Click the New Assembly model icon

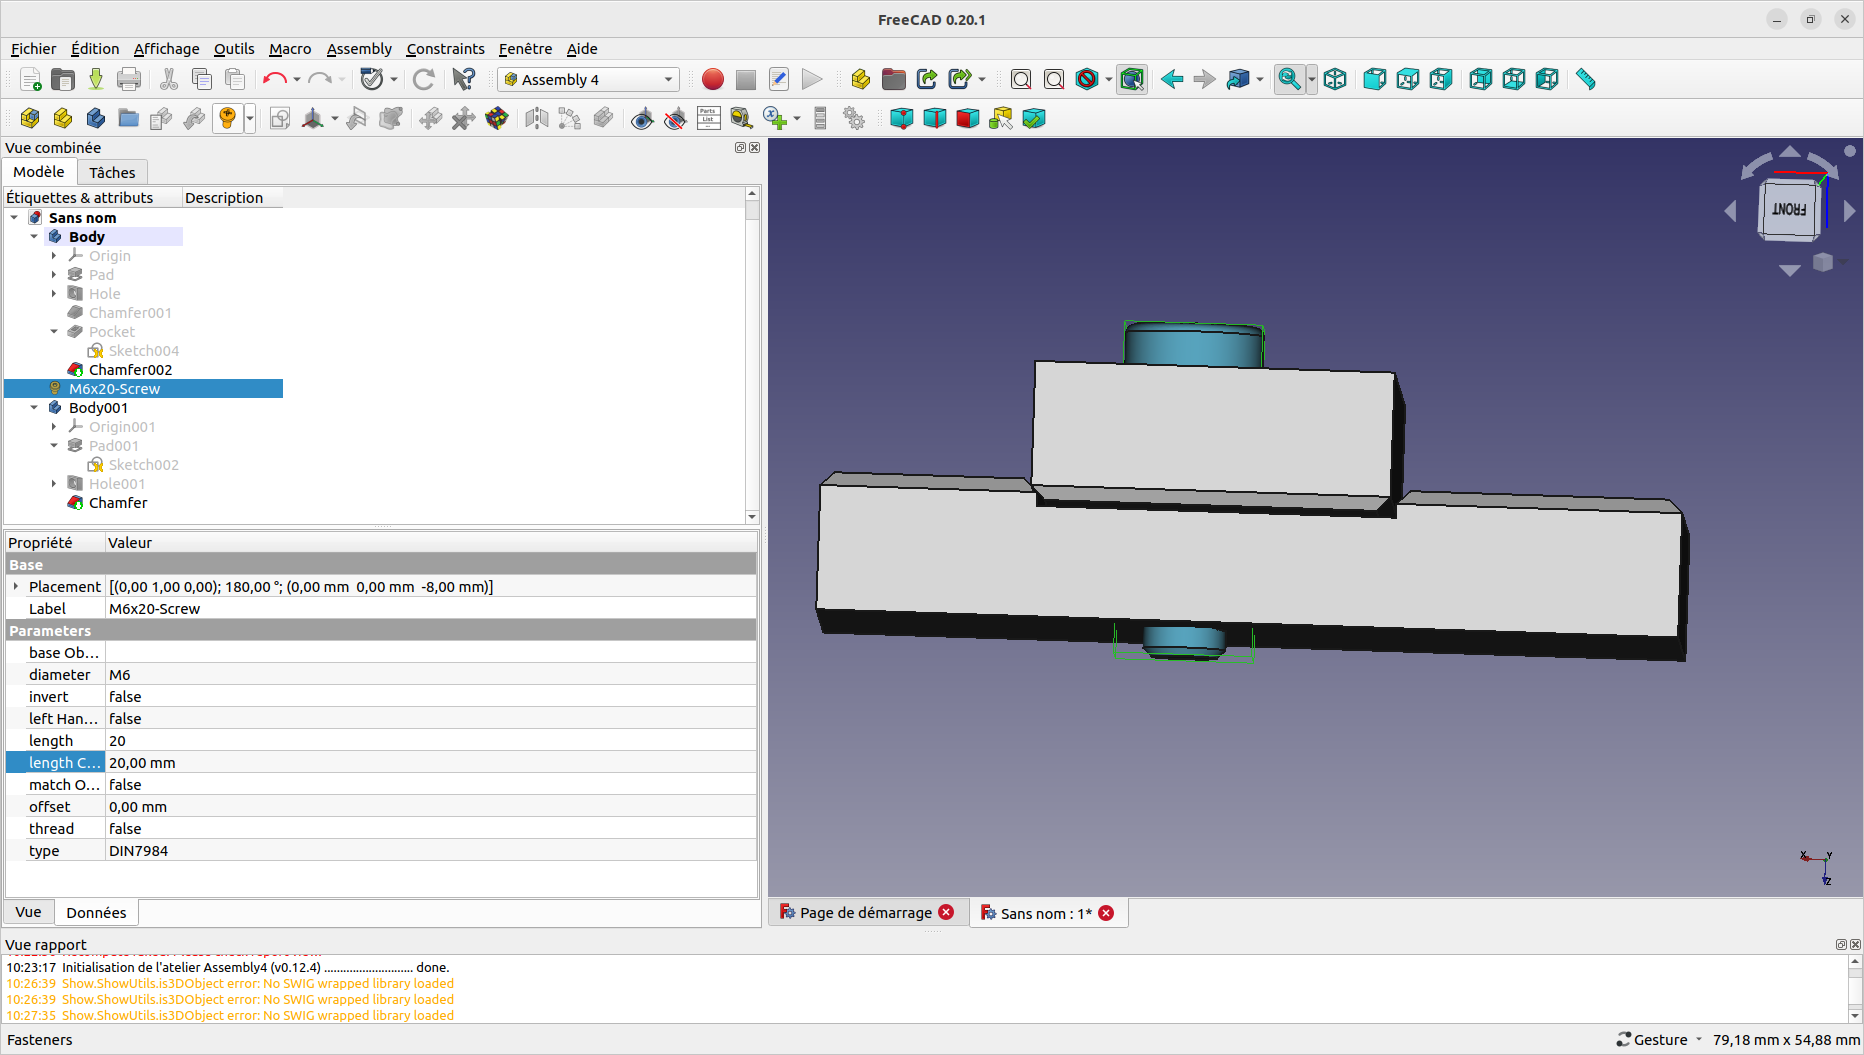point(30,118)
